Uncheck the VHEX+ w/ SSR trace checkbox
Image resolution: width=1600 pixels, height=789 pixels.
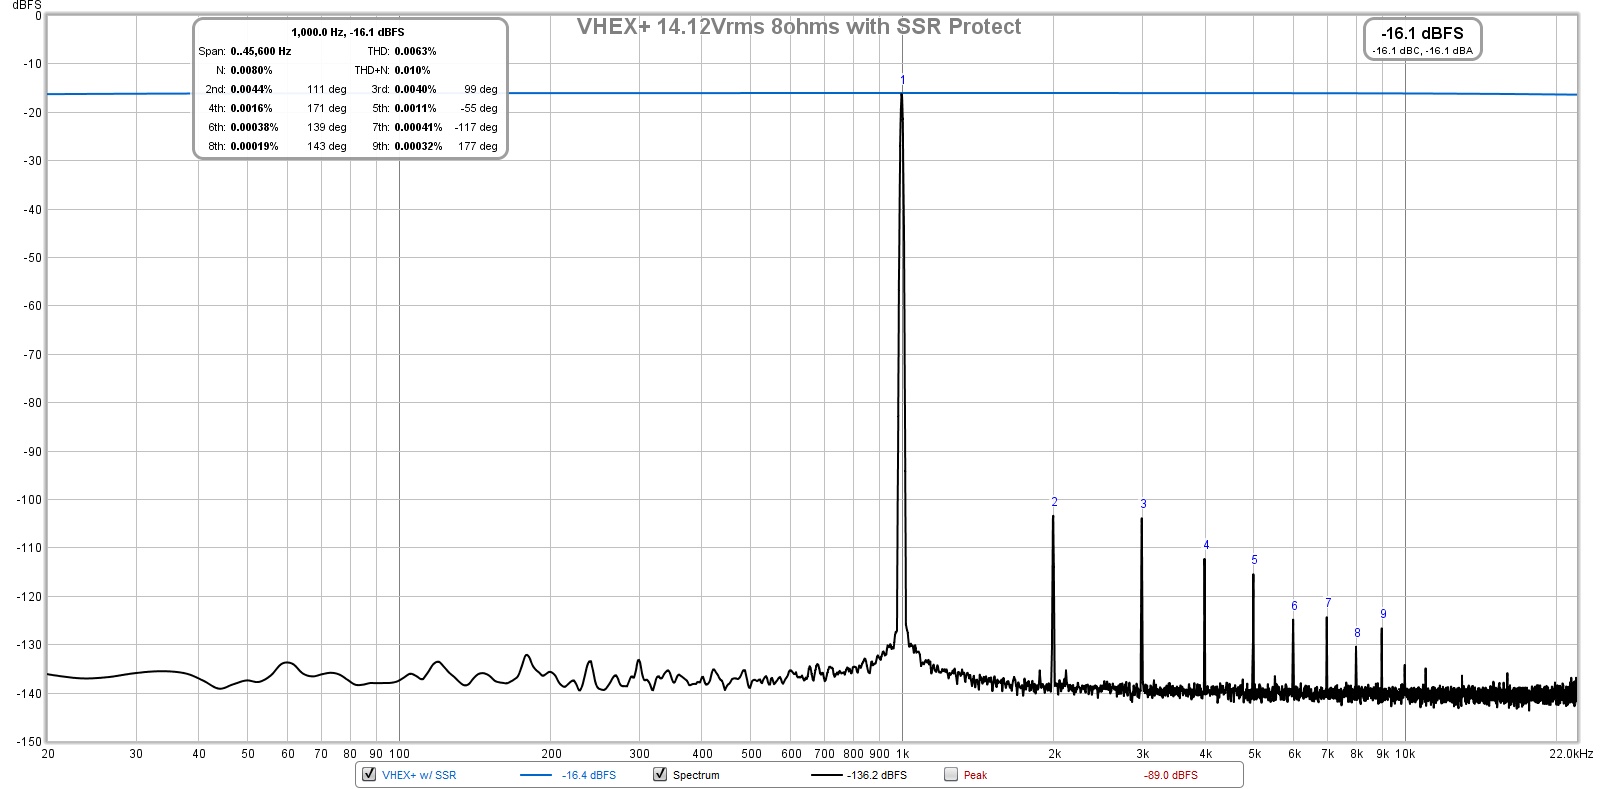pos(369,774)
